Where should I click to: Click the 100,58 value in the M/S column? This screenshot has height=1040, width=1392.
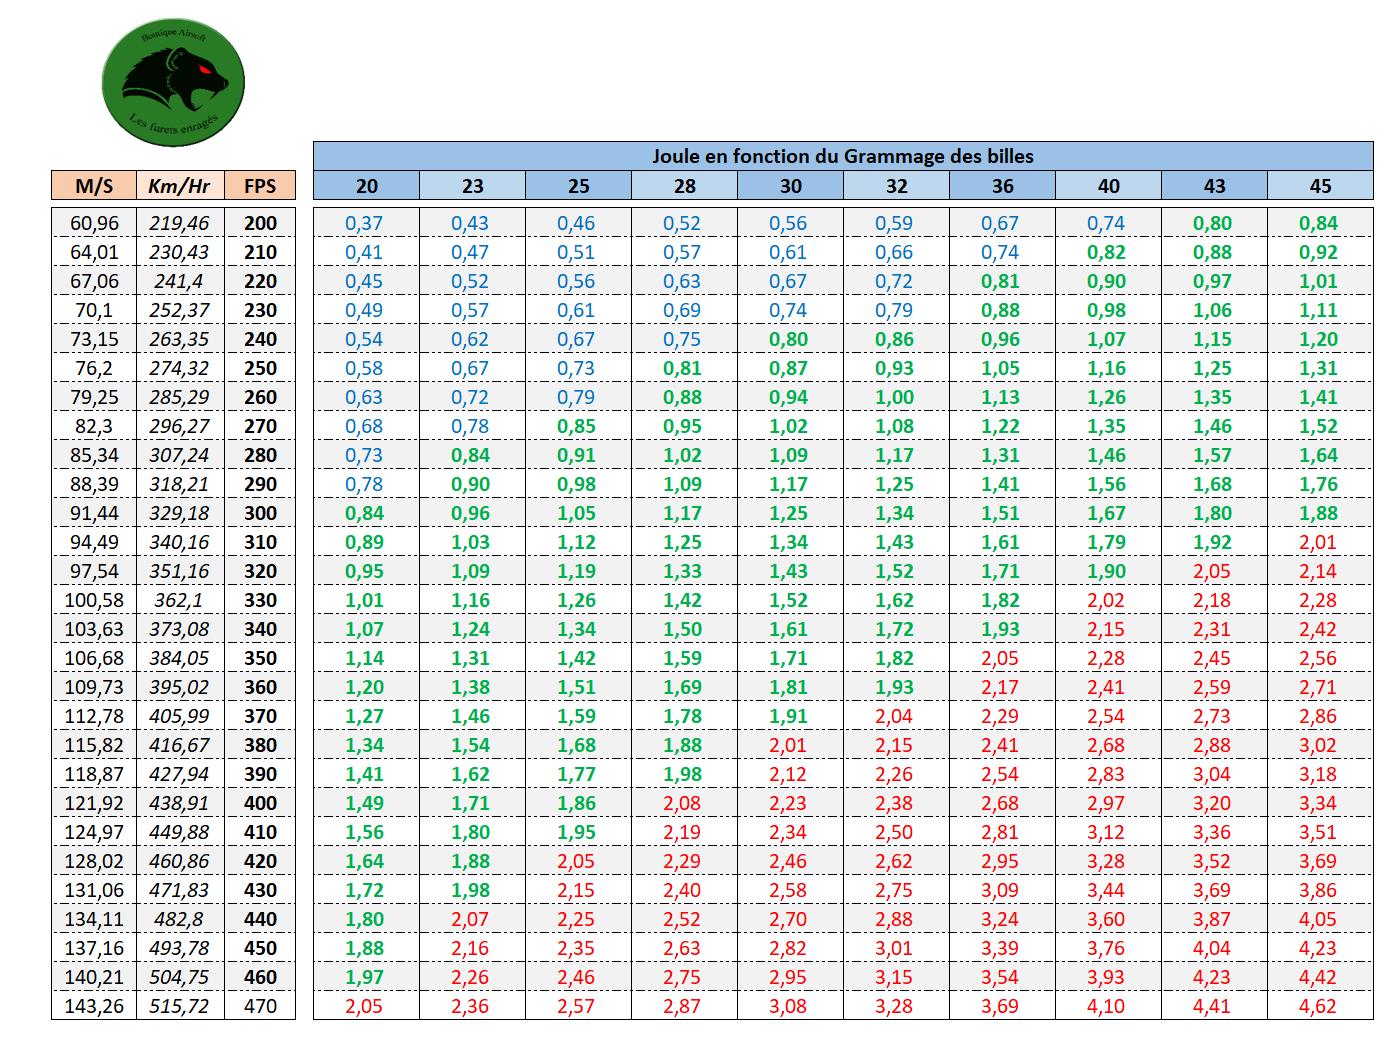[94, 600]
